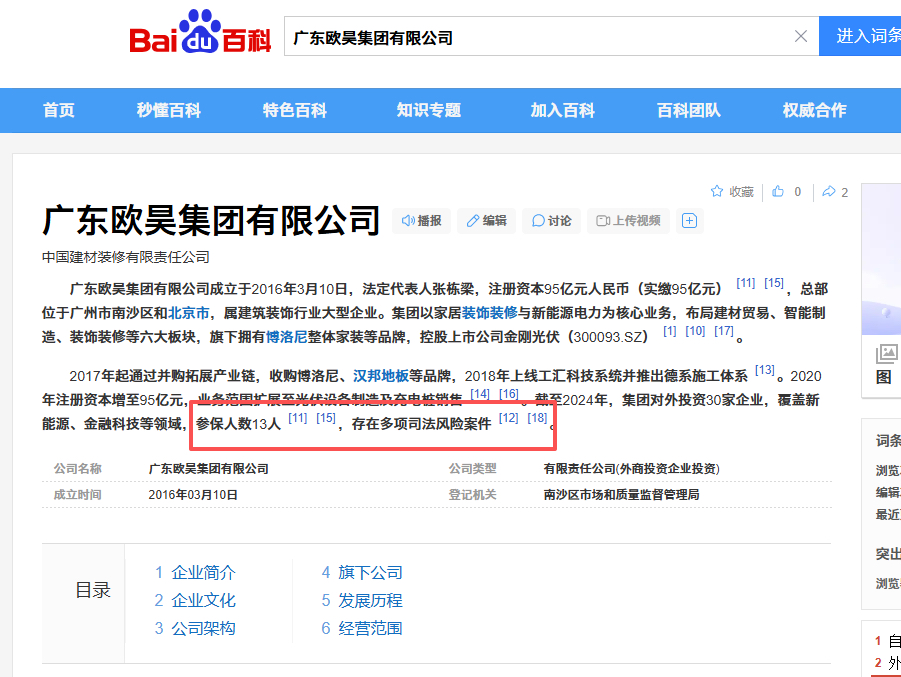Open the 加入百科 nav item

tap(563, 110)
